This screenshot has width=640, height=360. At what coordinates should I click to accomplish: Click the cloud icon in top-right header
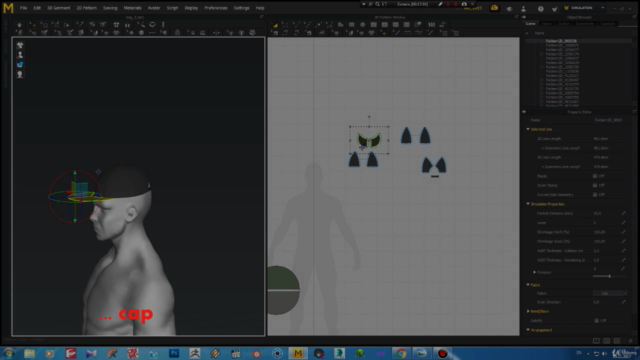click(494, 8)
